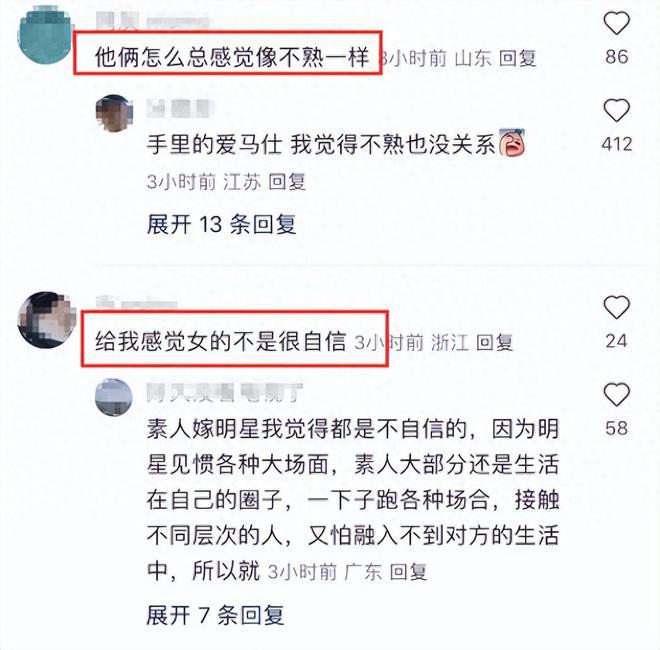Reply to the 山东 commenter
This screenshot has width=660, height=650.
click(517, 58)
